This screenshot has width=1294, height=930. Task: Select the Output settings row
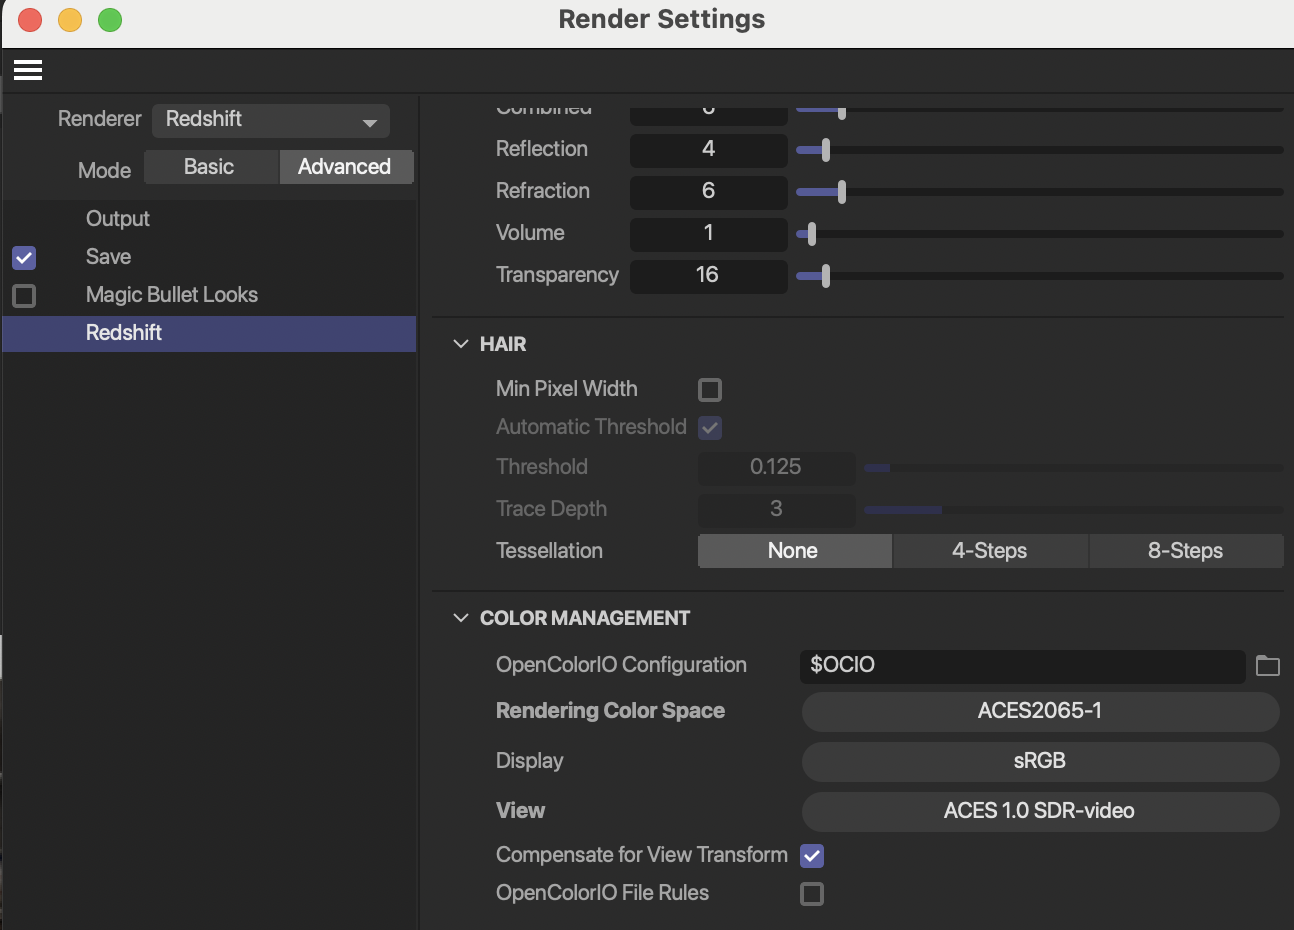coord(209,219)
